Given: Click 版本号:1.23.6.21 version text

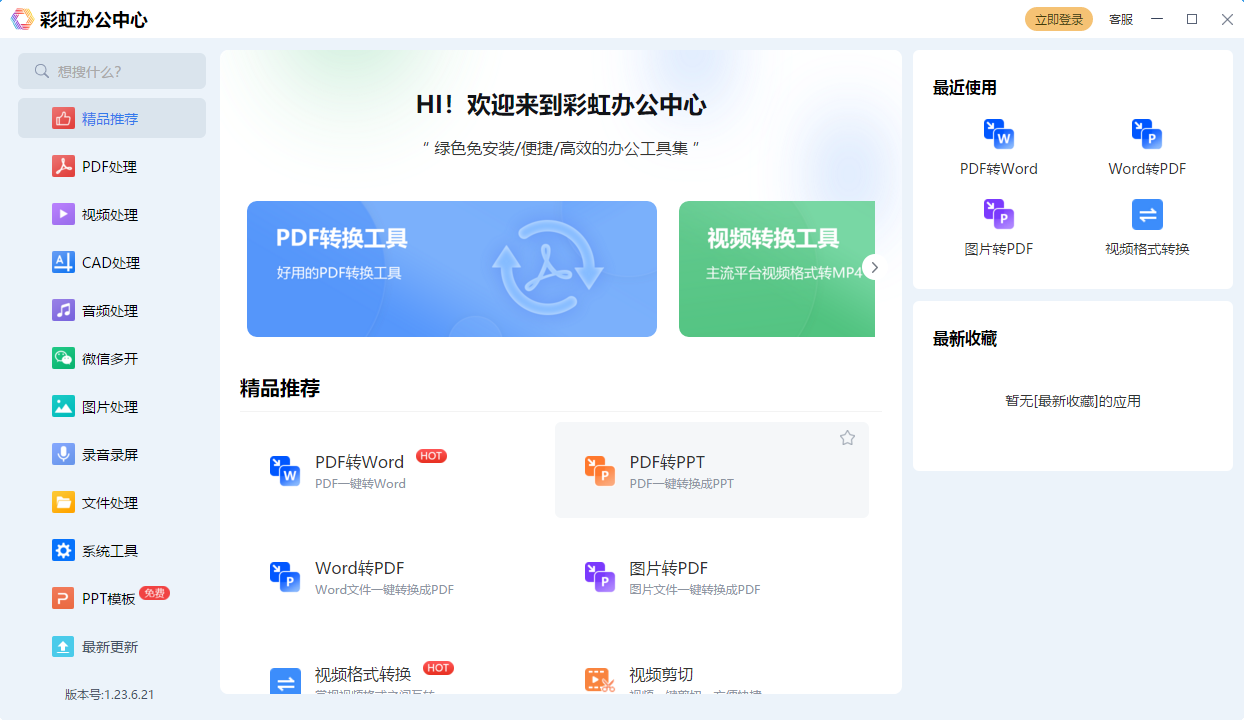Looking at the screenshot, I should point(110,695).
